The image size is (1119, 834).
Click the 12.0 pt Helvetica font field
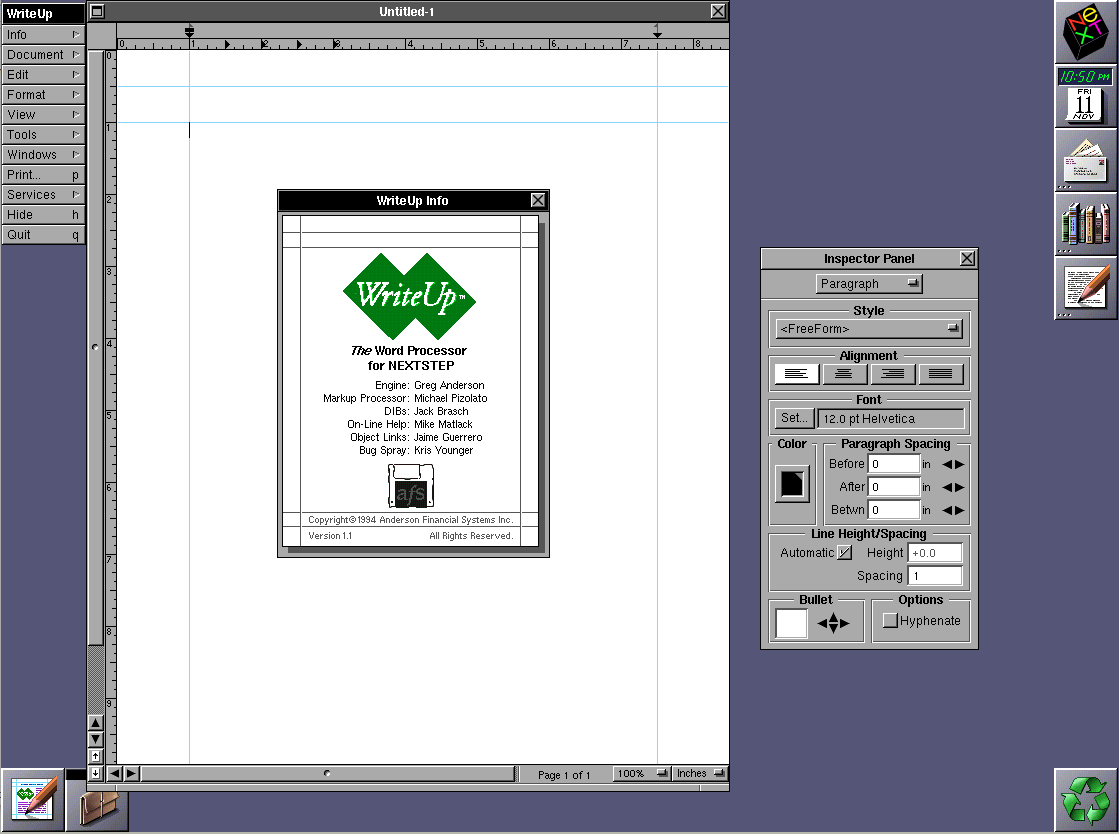pyautogui.click(x=891, y=419)
